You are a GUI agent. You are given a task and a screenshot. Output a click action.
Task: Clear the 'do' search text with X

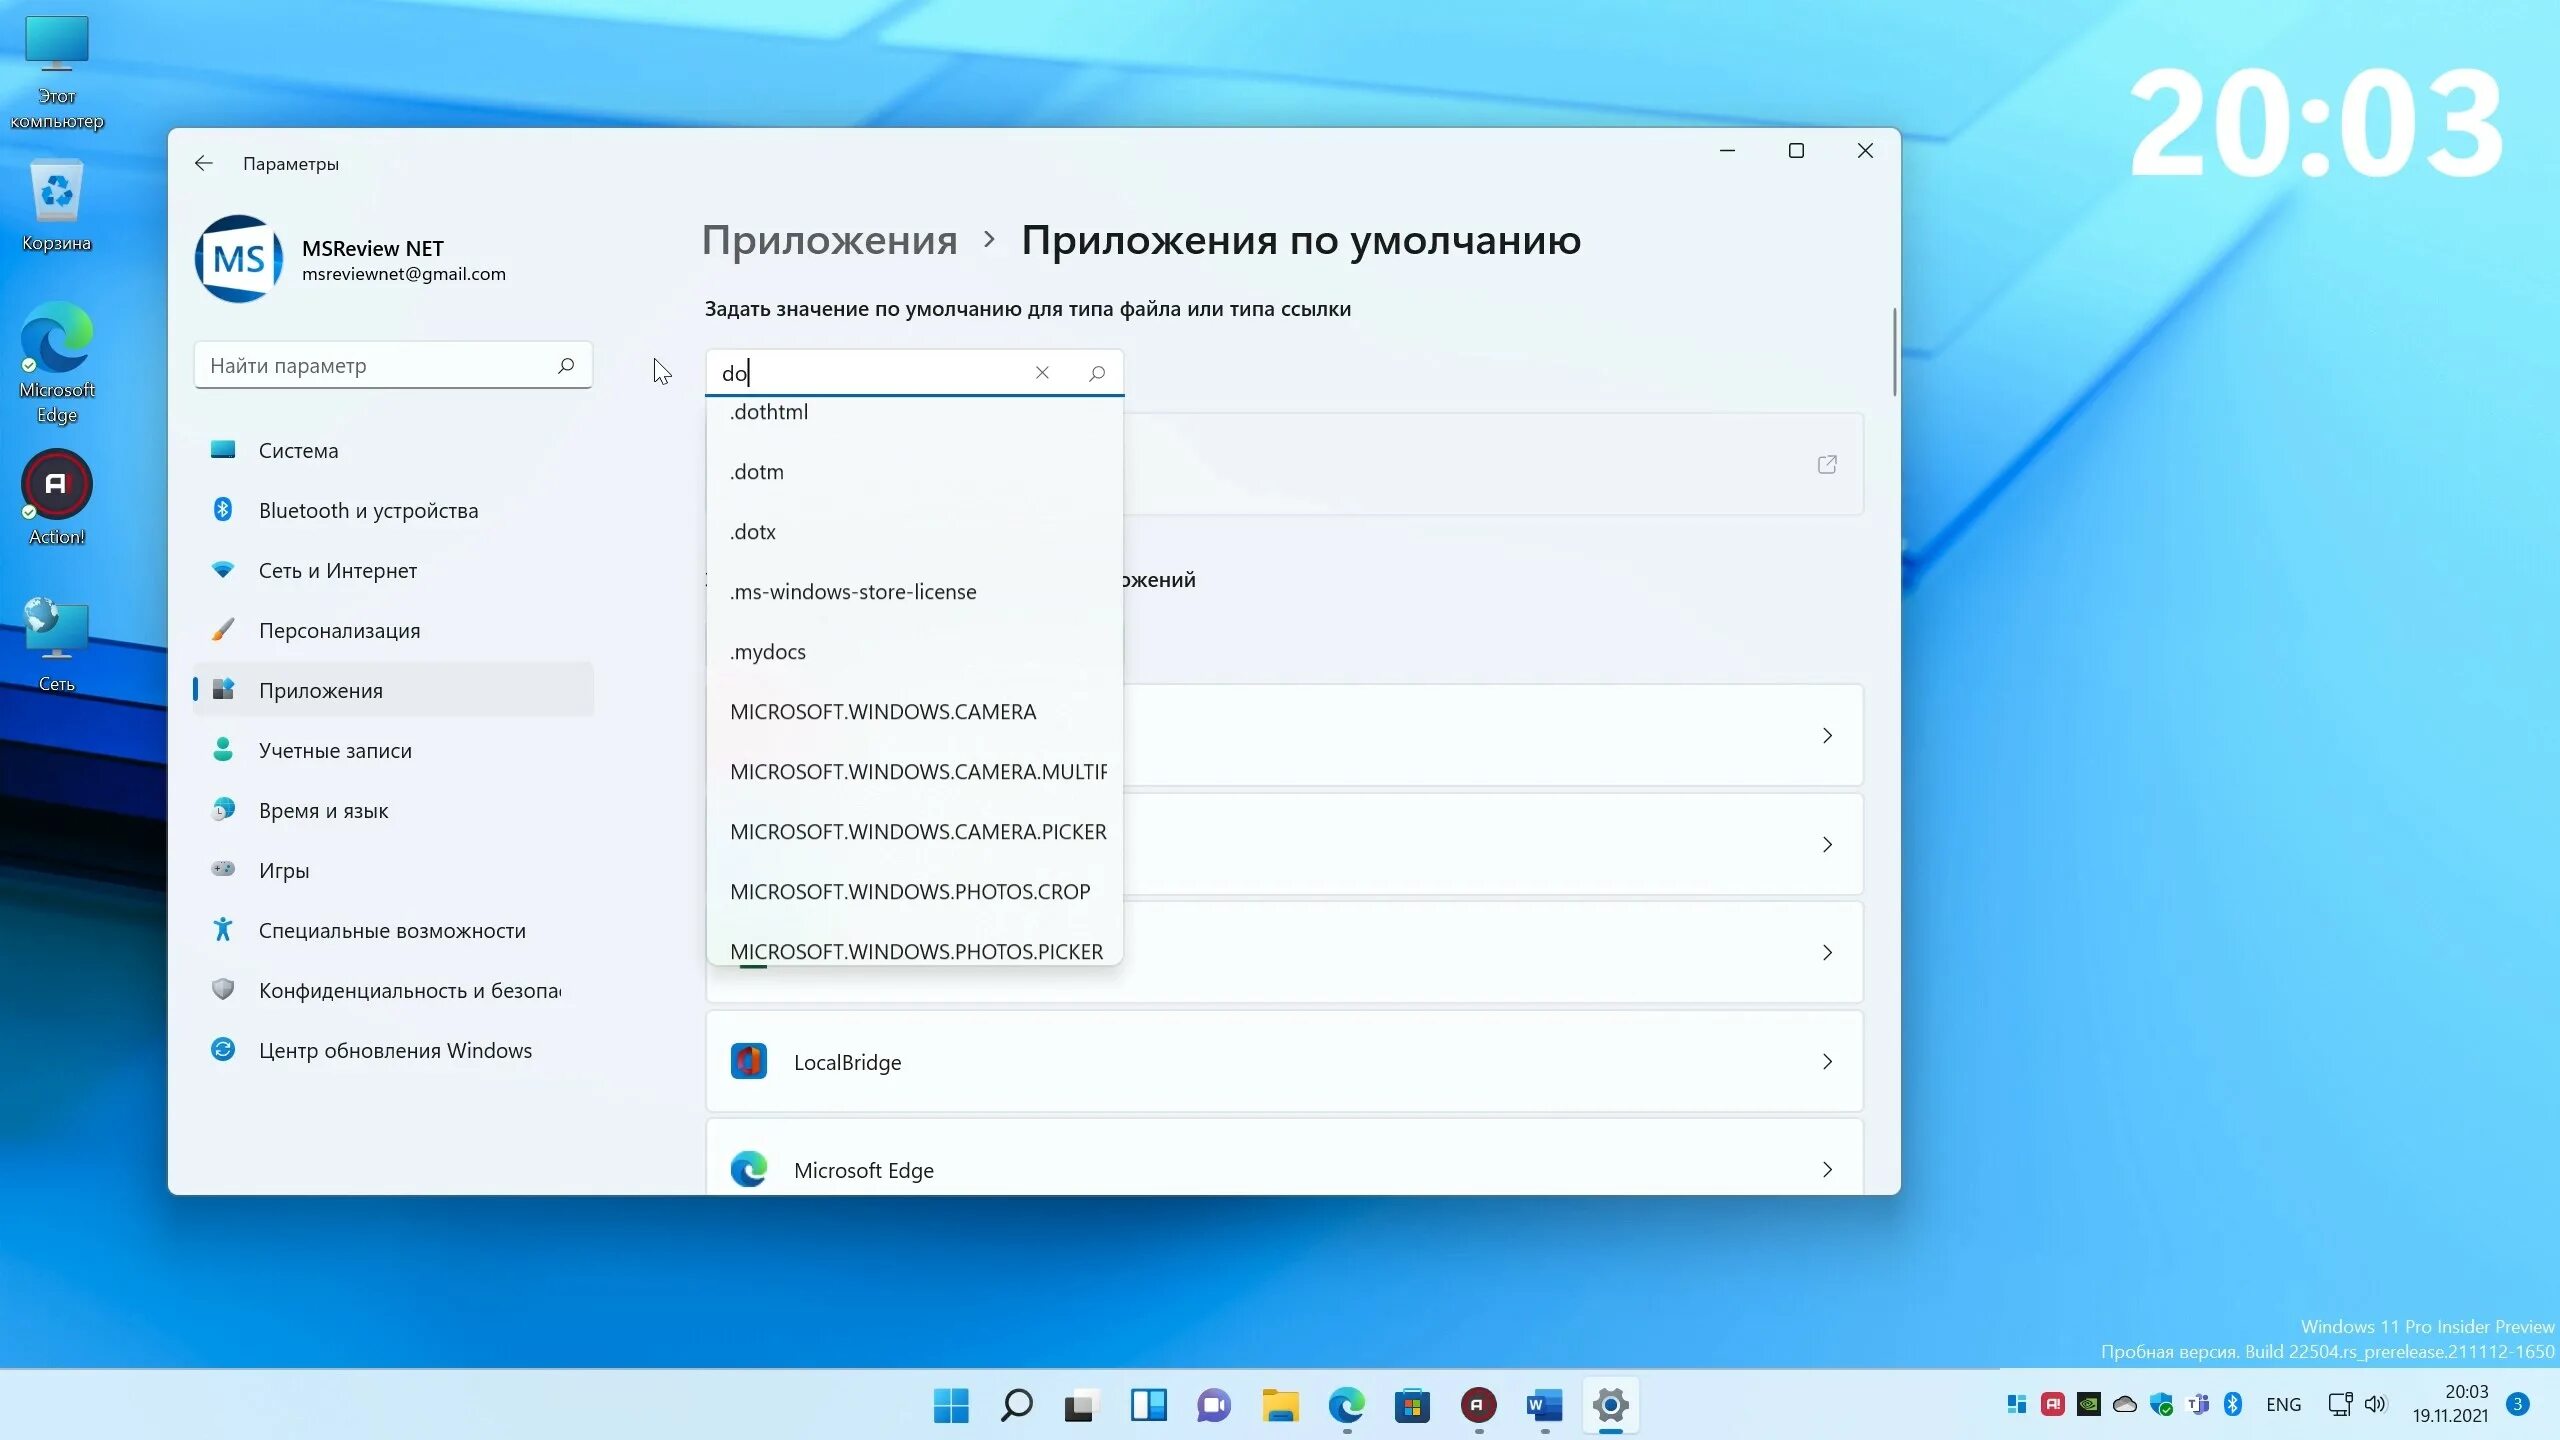pos(1042,372)
